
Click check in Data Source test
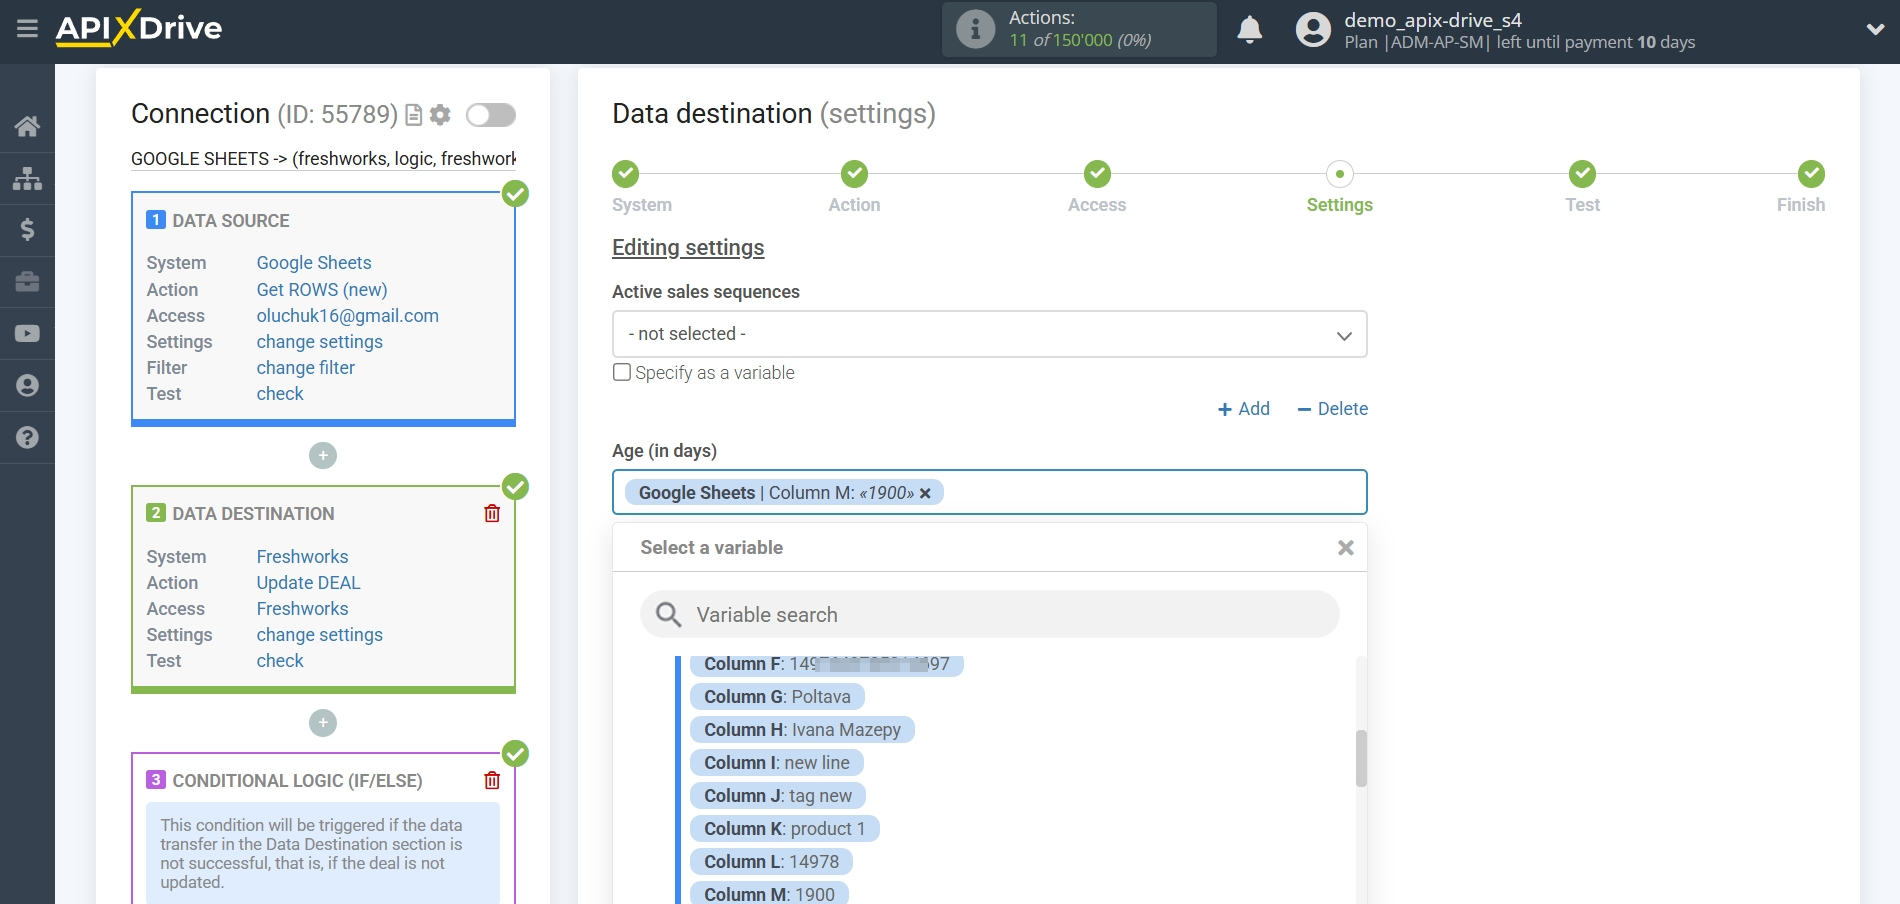pyautogui.click(x=280, y=394)
